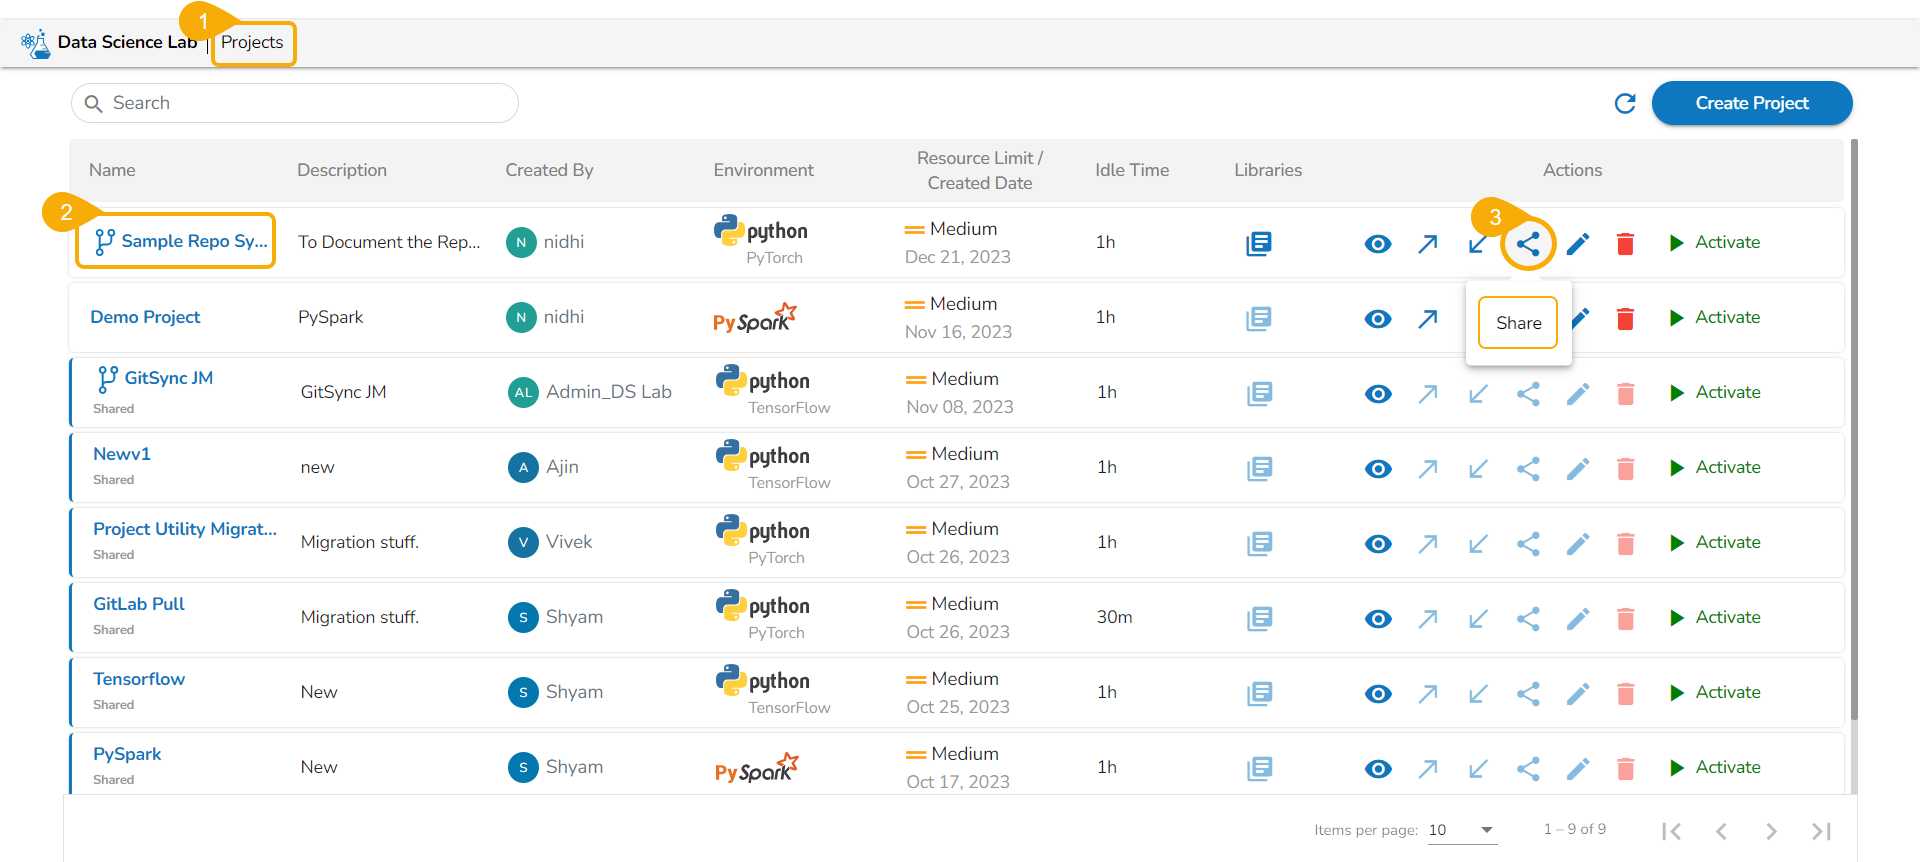This screenshot has width=1920, height=862.
Task: Click the libraries icon in GitLab Pull row
Action: point(1259,618)
